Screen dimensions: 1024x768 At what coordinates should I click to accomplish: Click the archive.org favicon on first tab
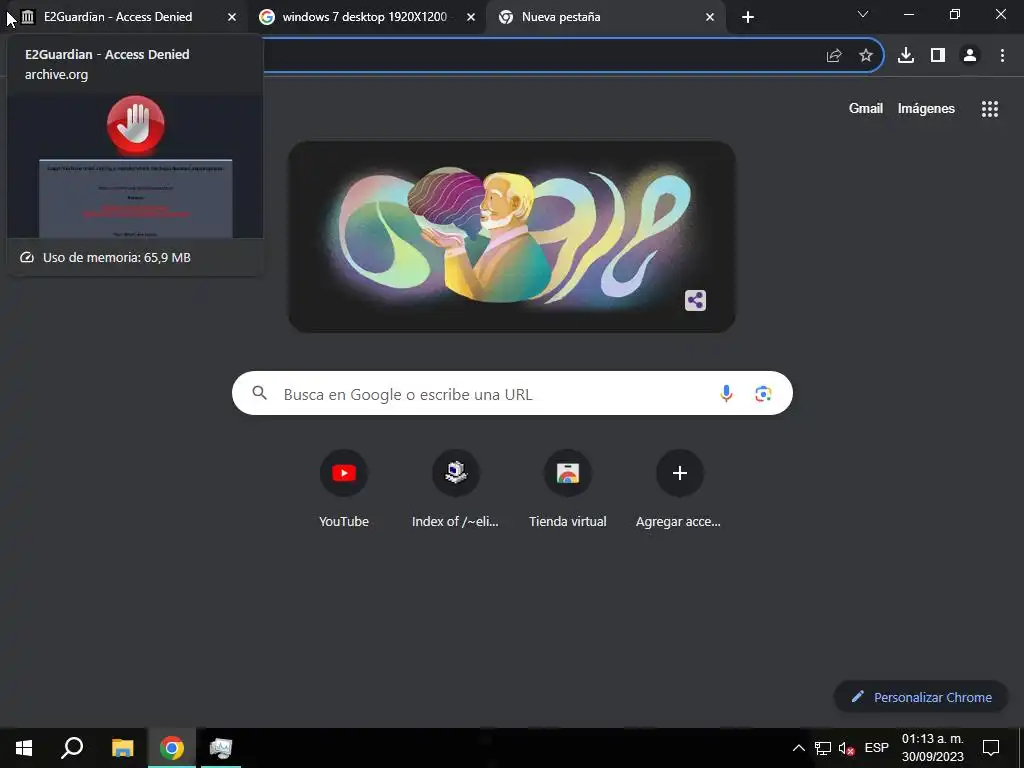[x=27, y=17]
